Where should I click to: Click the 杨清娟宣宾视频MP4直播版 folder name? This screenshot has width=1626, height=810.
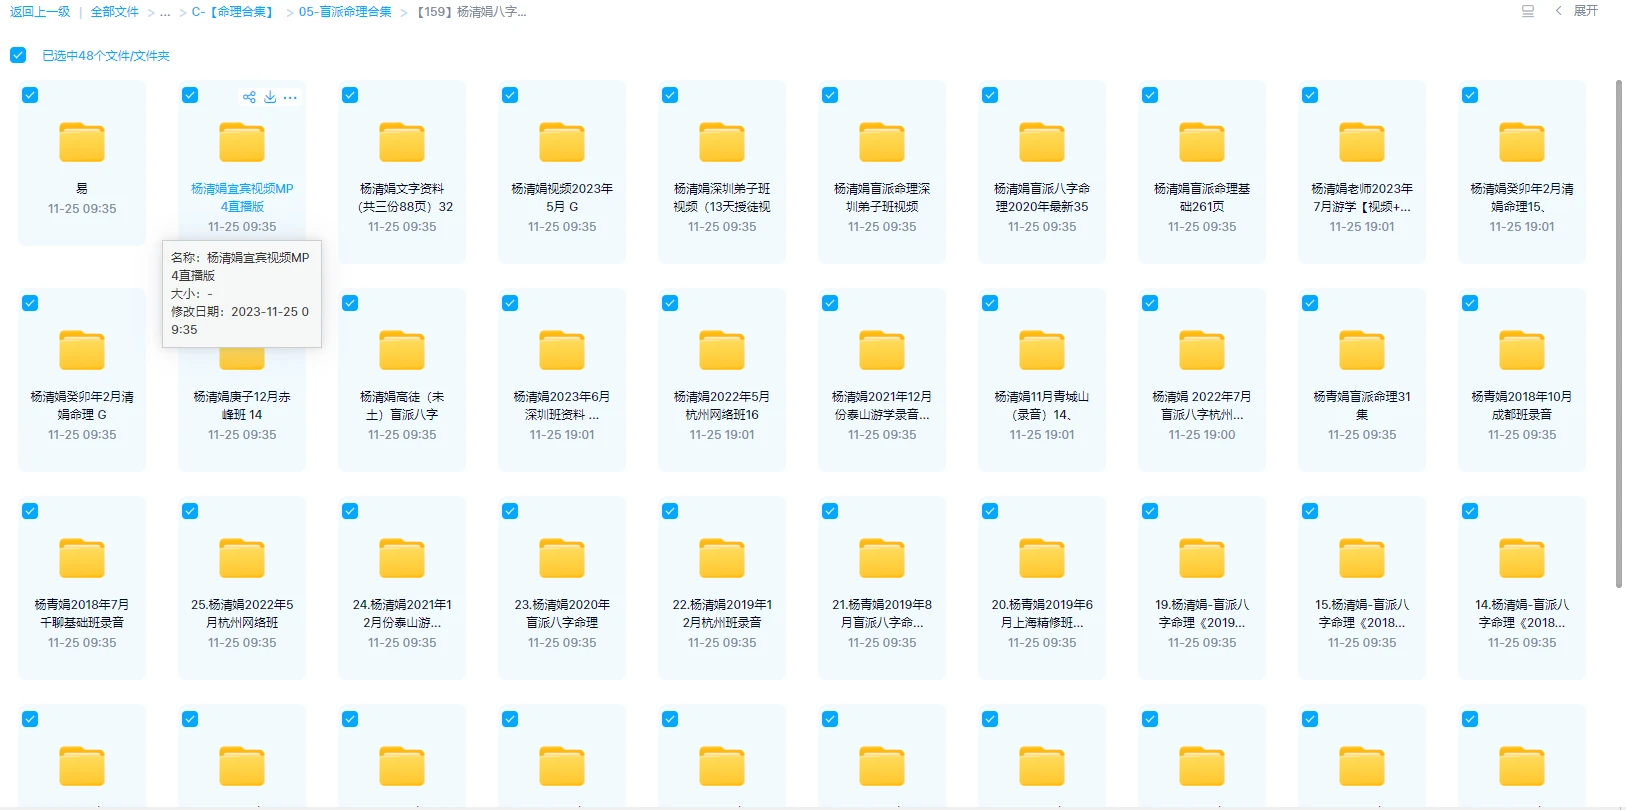[242, 197]
